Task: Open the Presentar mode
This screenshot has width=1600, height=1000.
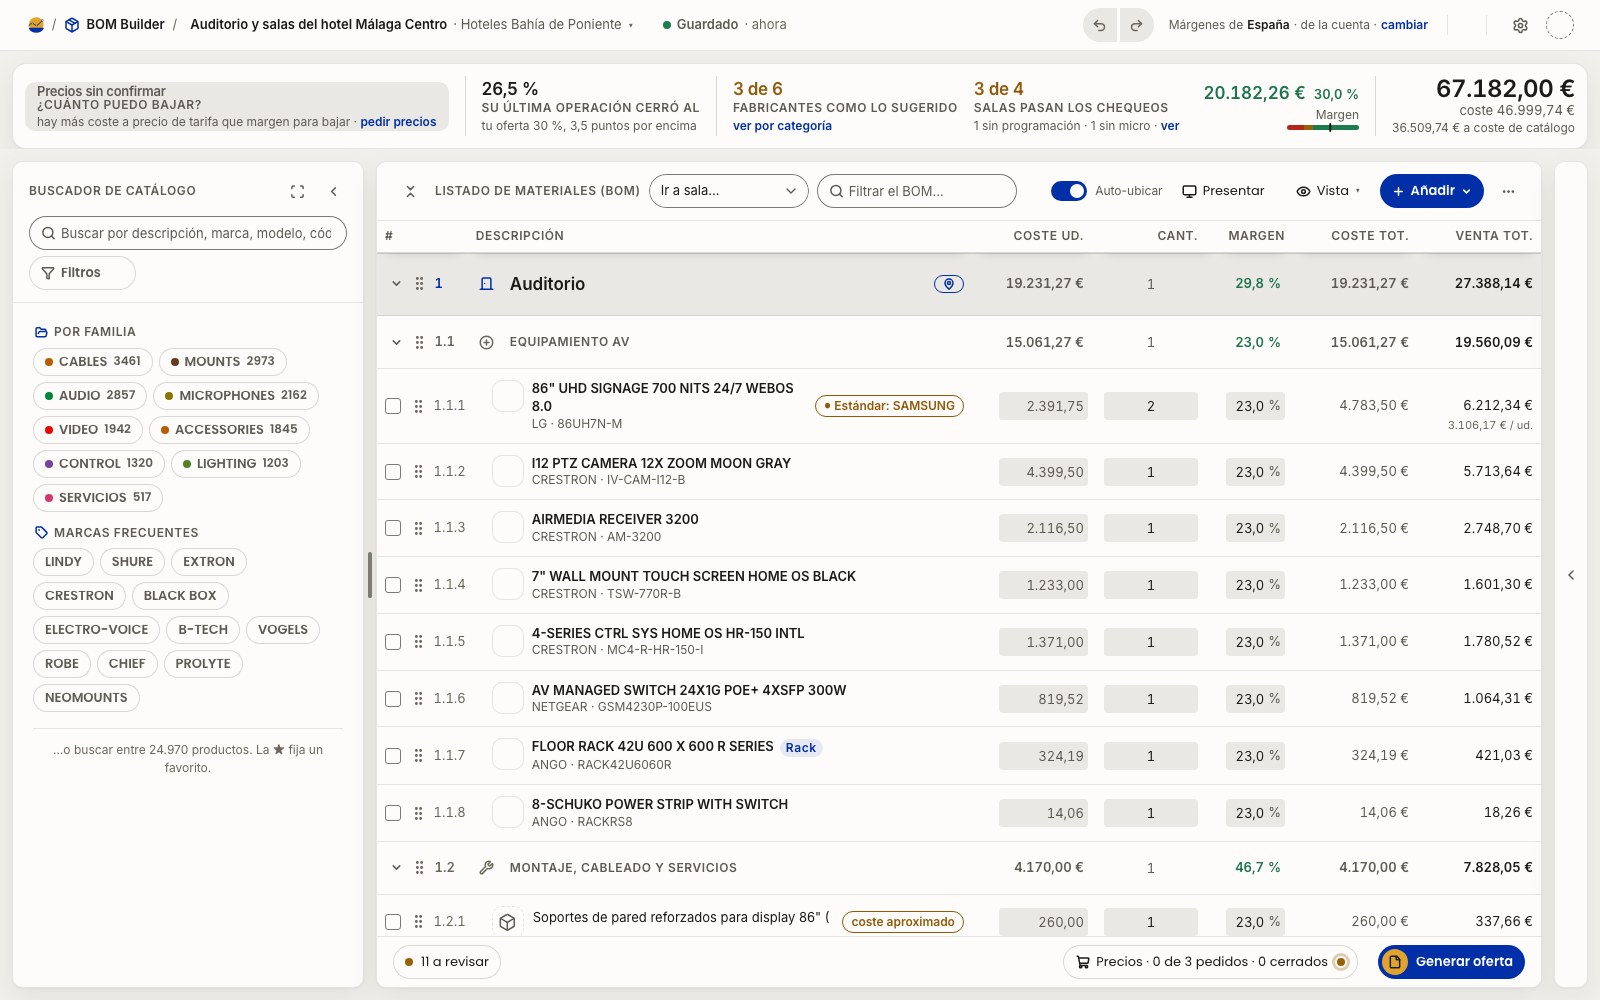Action: [x=1223, y=191]
